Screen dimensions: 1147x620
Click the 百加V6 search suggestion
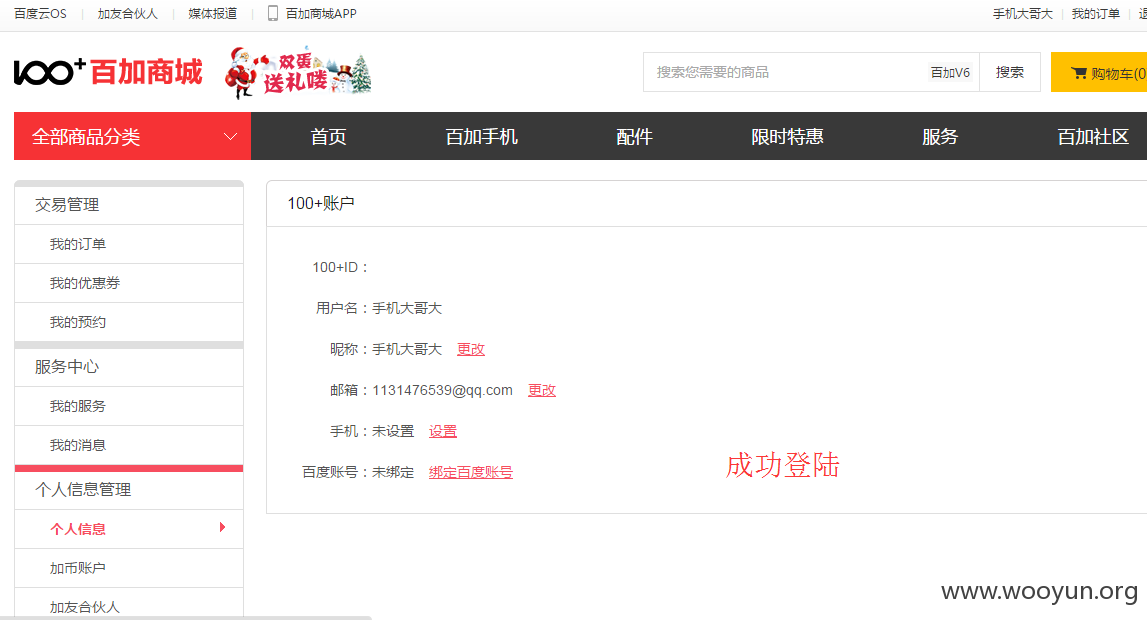tap(950, 72)
